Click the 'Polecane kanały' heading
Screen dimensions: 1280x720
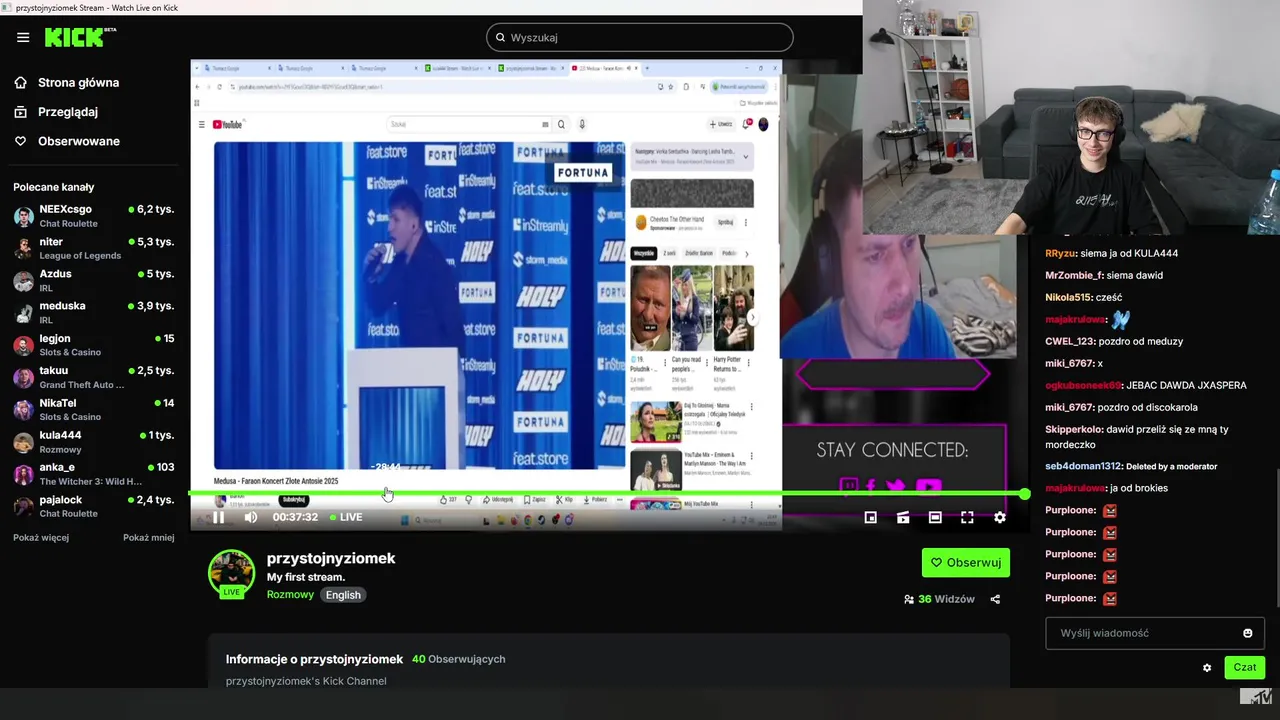pos(54,187)
